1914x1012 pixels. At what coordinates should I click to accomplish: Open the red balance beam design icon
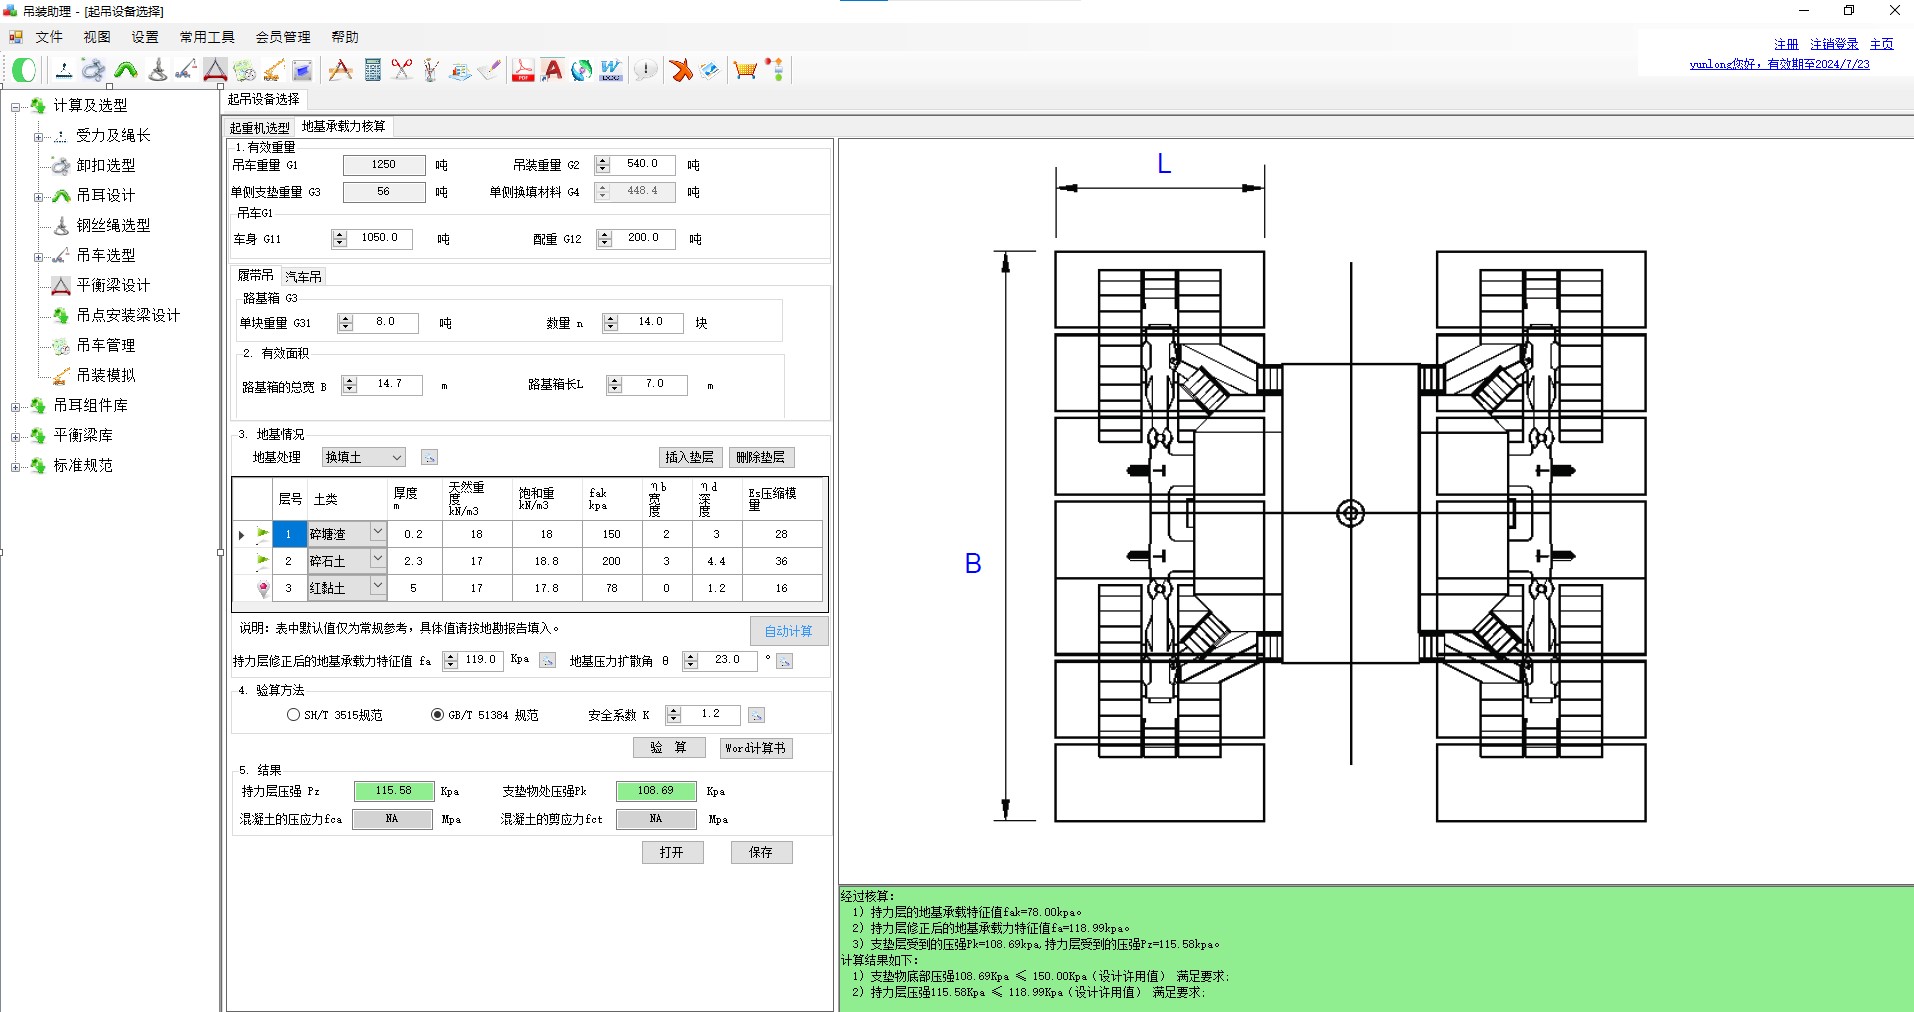point(215,70)
